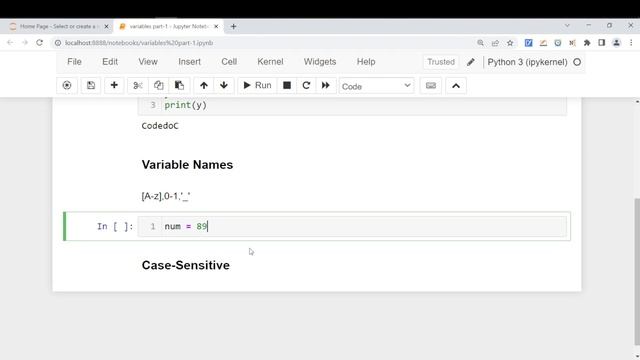Click the Python 3 (ipykernel) label
This screenshot has width=640, height=360.
coord(527,62)
